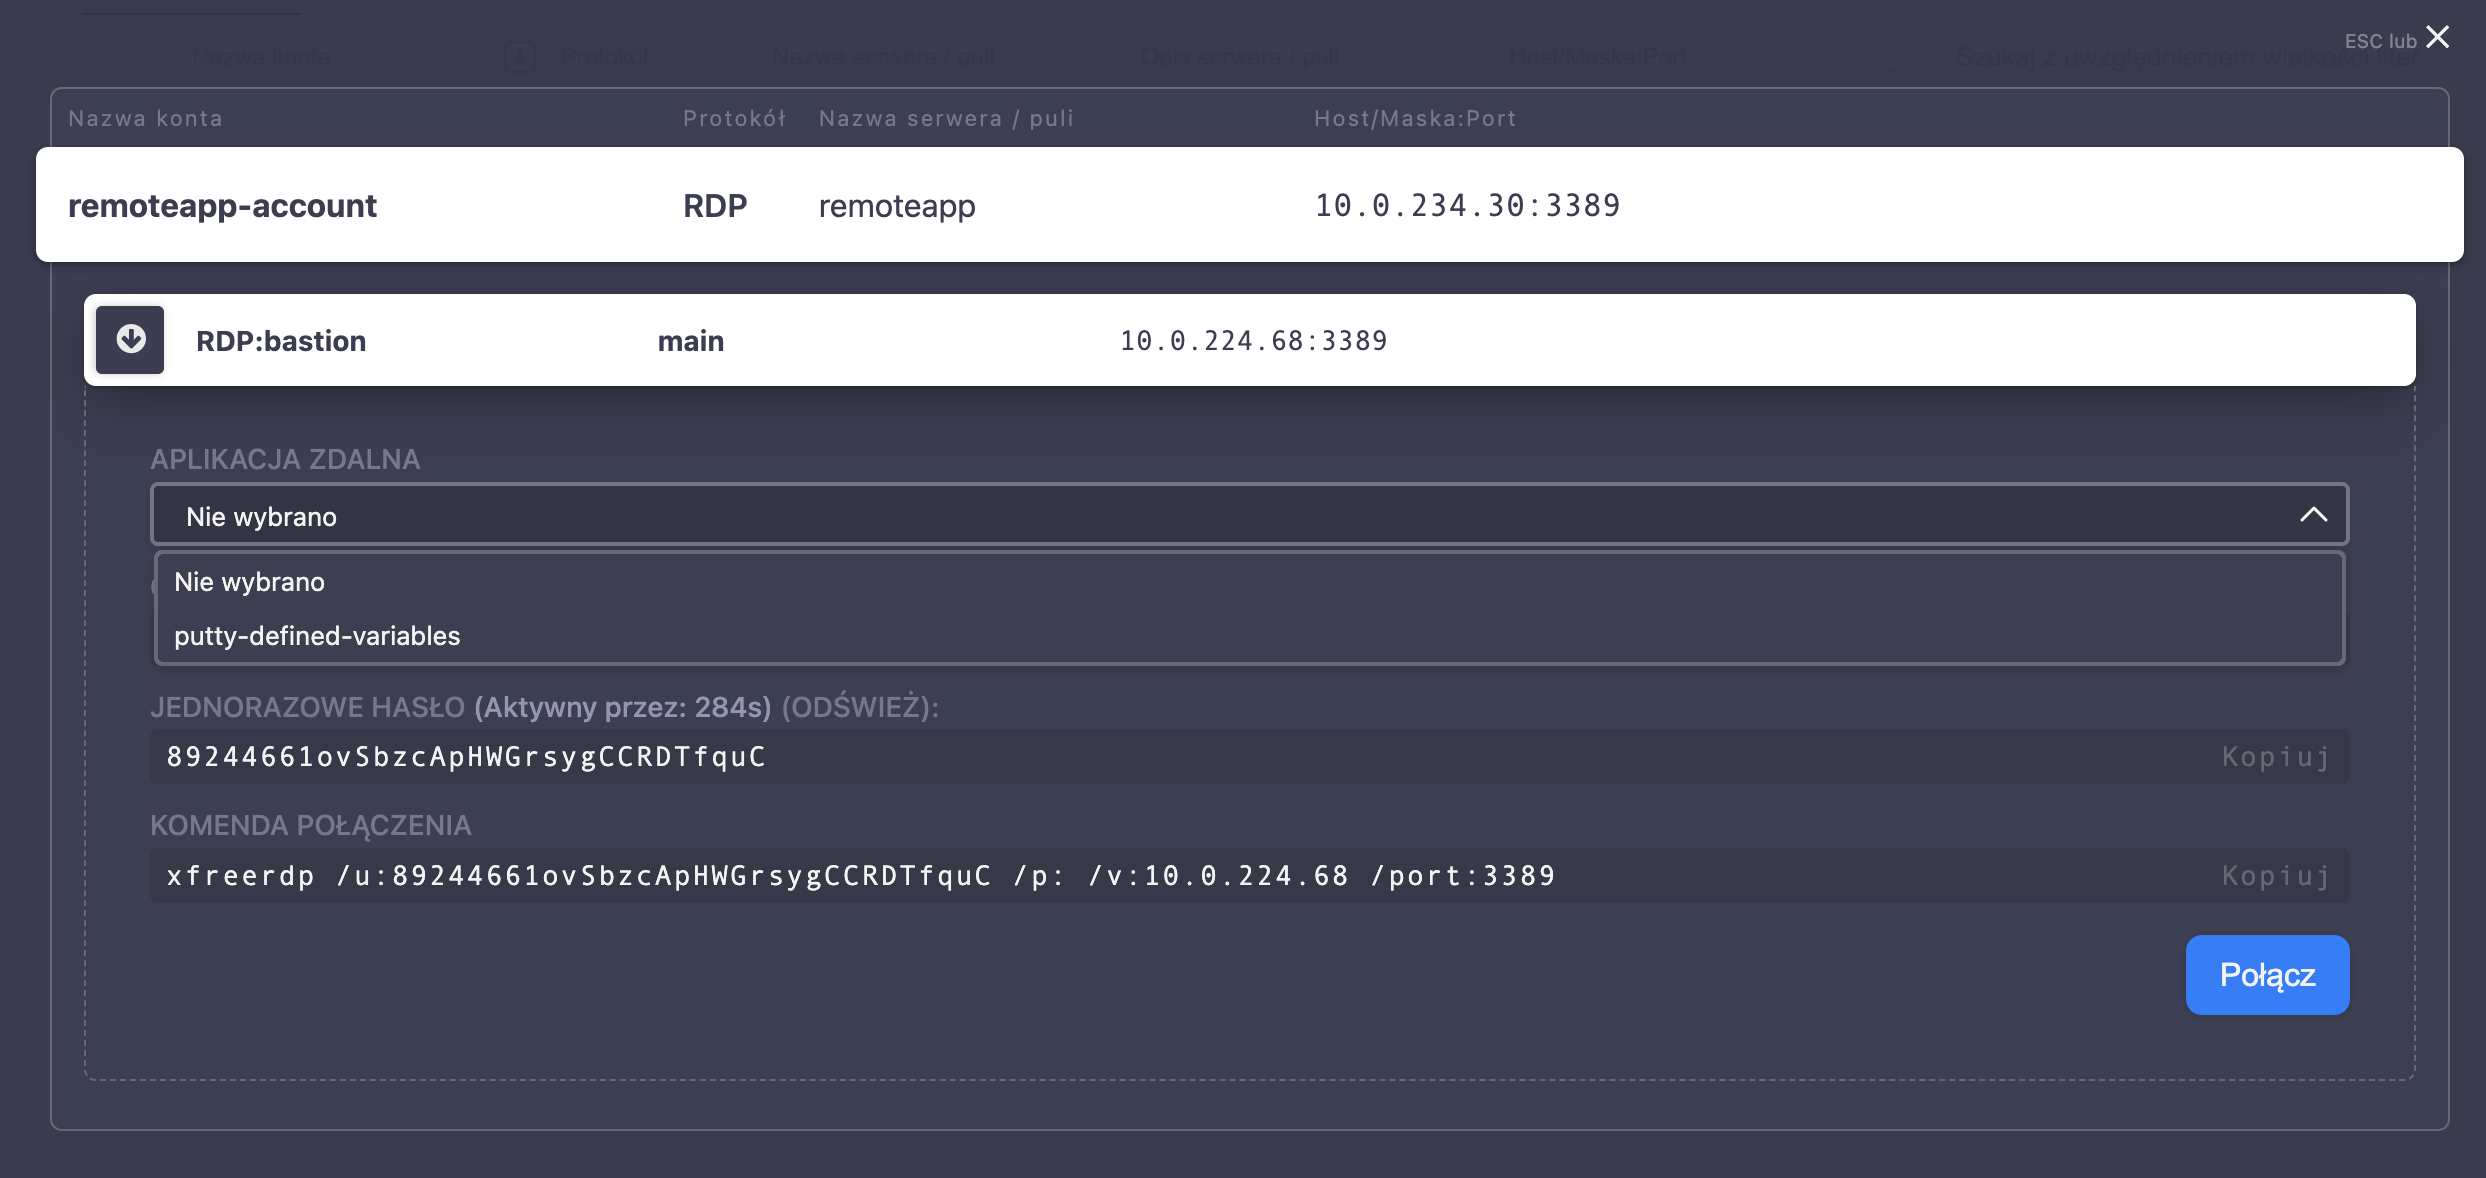Select putty-defined-variables from the list

click(x=317, y=636)
